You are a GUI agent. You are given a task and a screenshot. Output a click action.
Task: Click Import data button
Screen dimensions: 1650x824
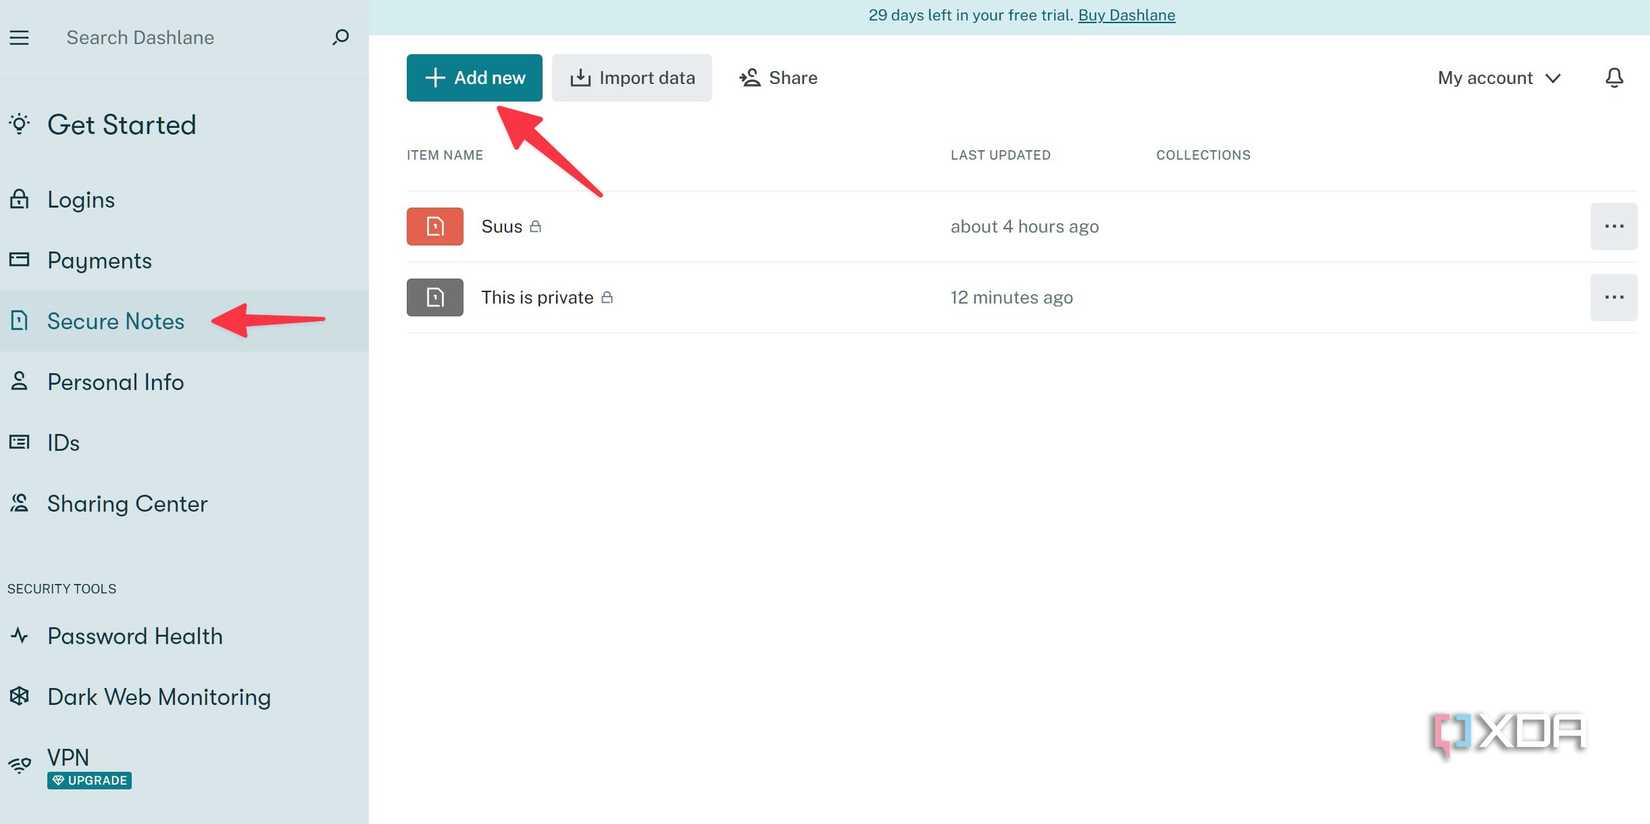[632, 78]
